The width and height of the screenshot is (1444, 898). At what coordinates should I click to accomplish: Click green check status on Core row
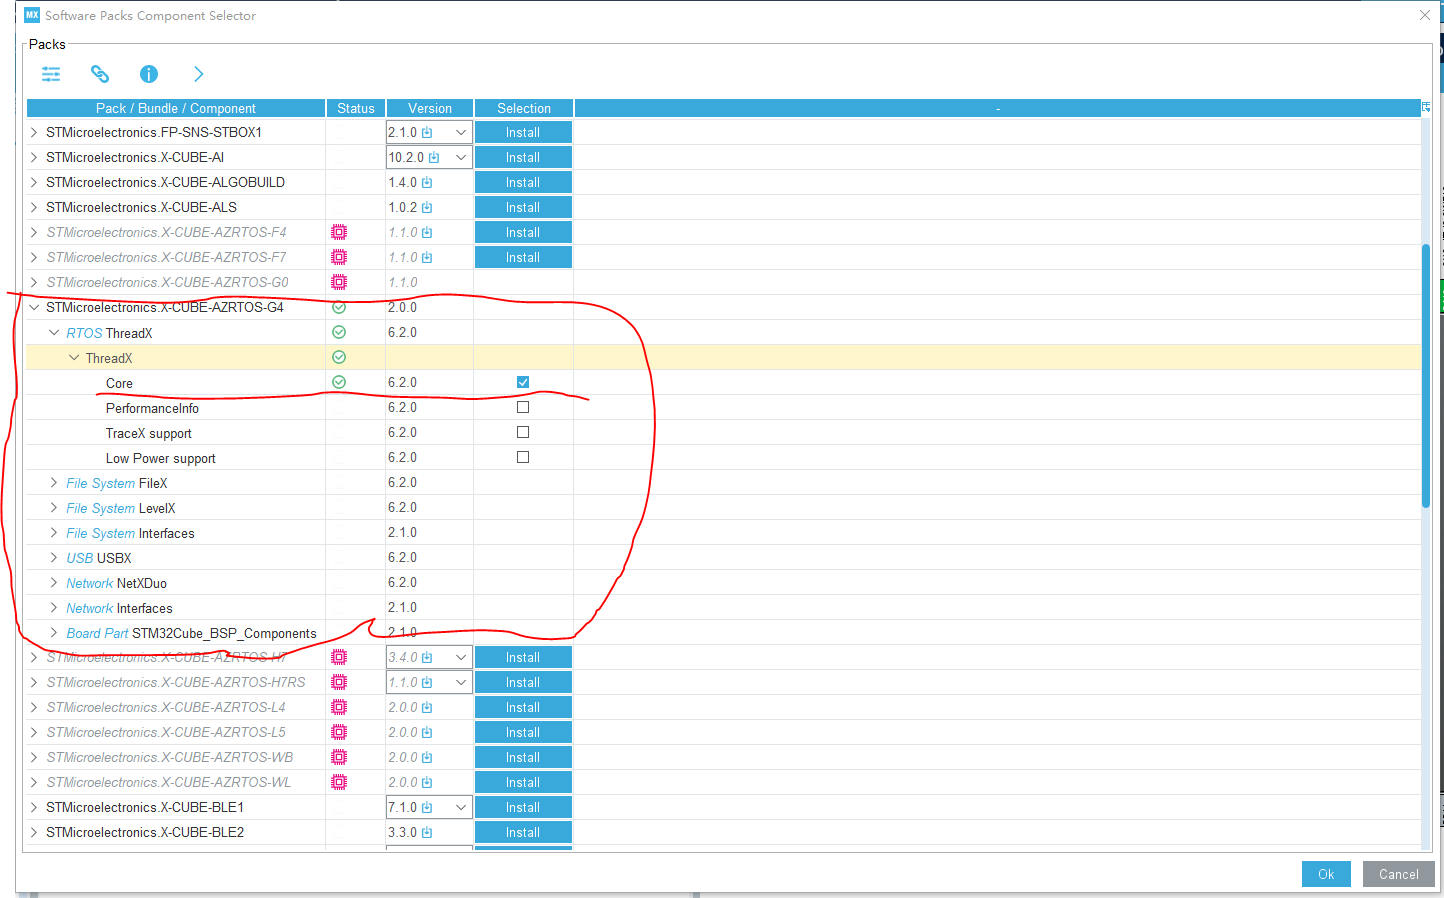pos(339,382)
